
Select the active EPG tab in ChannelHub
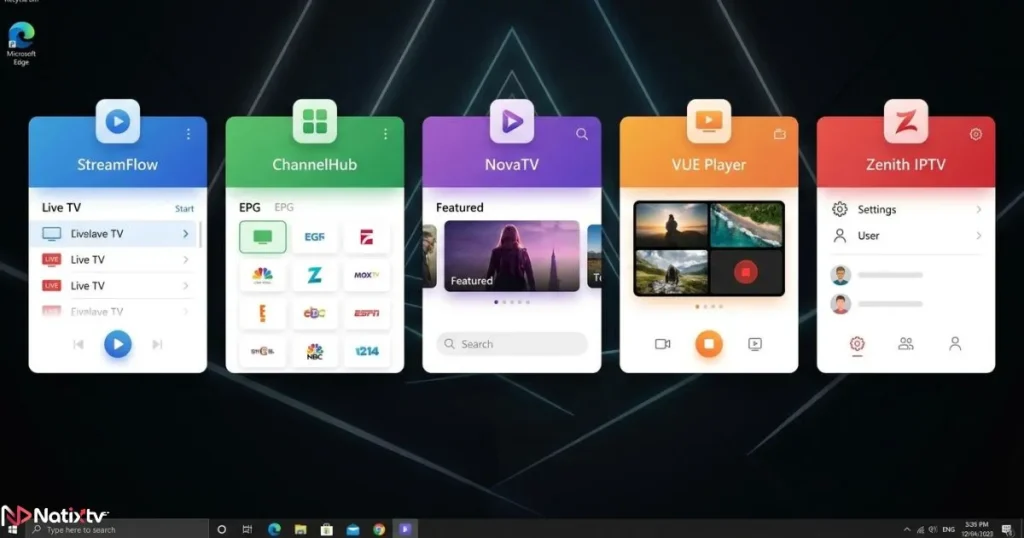249,208
